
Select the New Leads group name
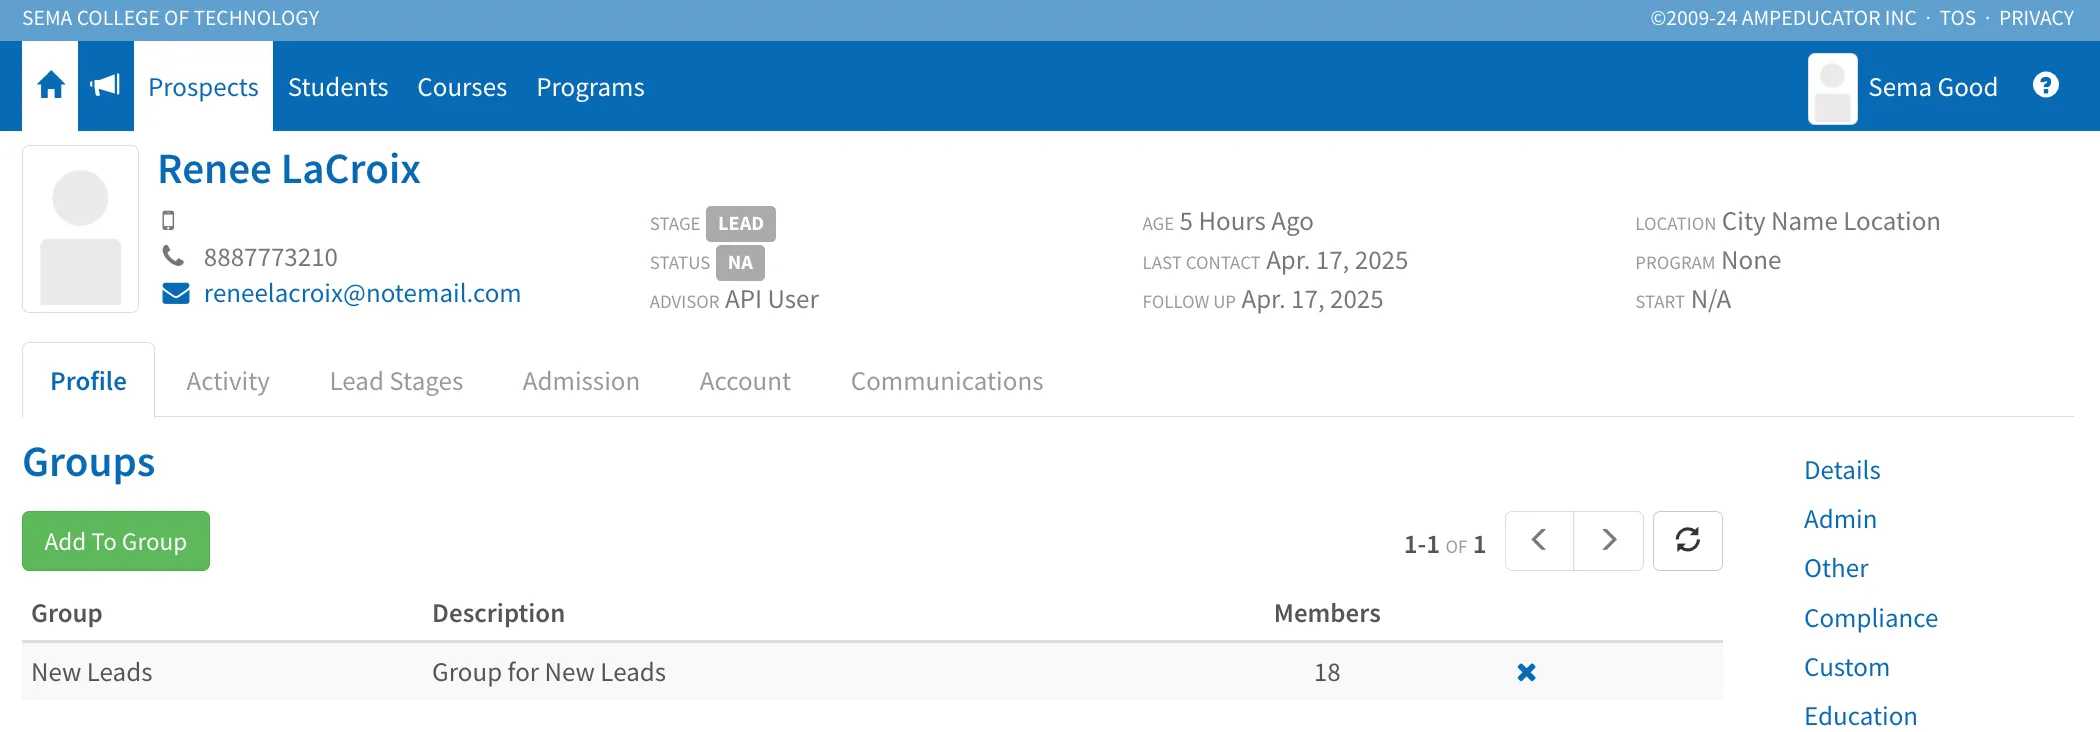coord(92,672)
